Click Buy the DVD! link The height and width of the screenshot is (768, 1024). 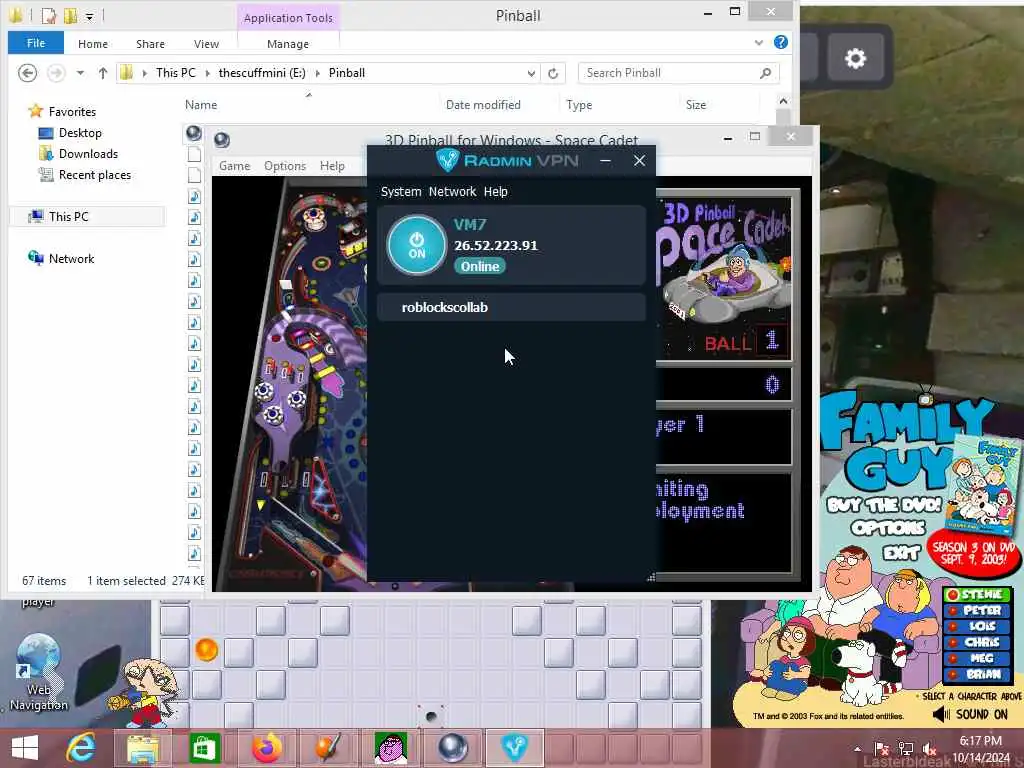[884, 505]
